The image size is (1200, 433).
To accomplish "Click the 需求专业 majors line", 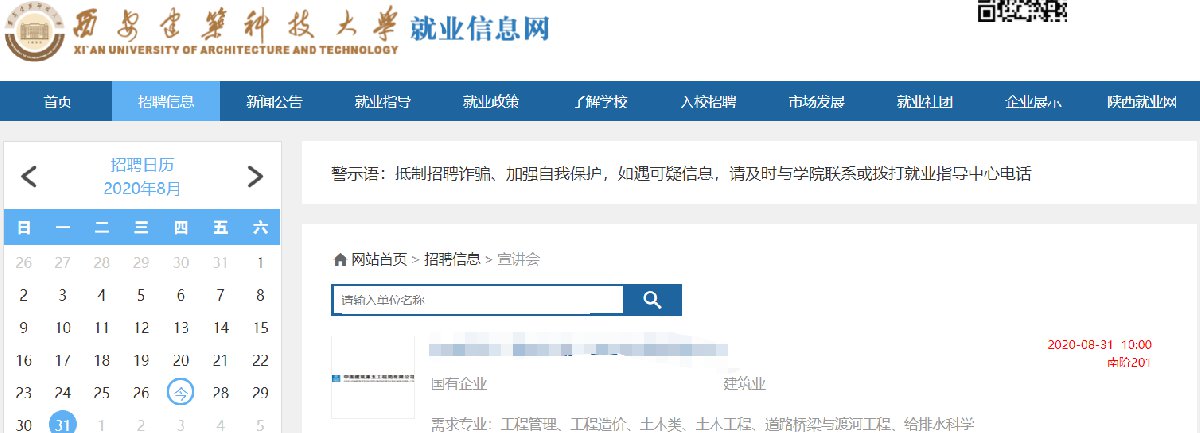I will [x=702, y=424].
